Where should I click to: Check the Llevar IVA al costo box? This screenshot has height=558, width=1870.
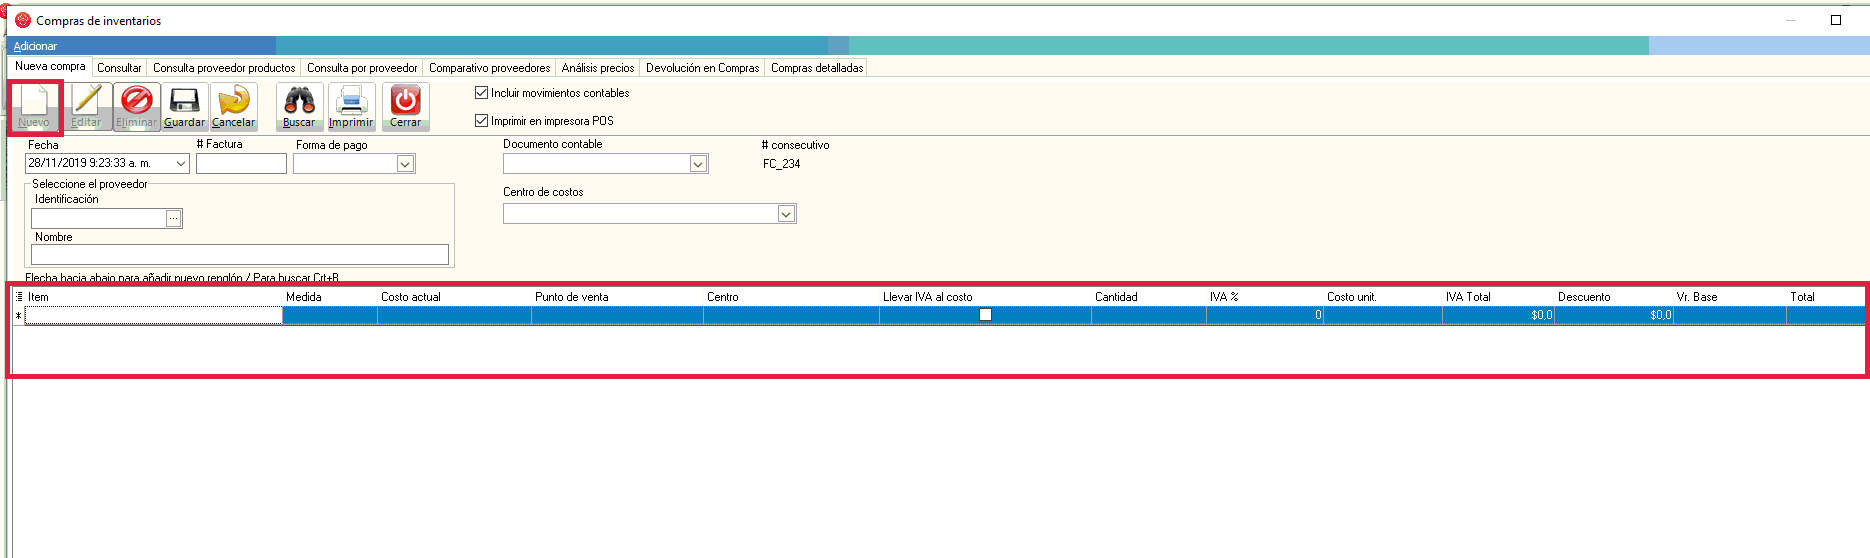pyautogui.click(x=985, y=315)
